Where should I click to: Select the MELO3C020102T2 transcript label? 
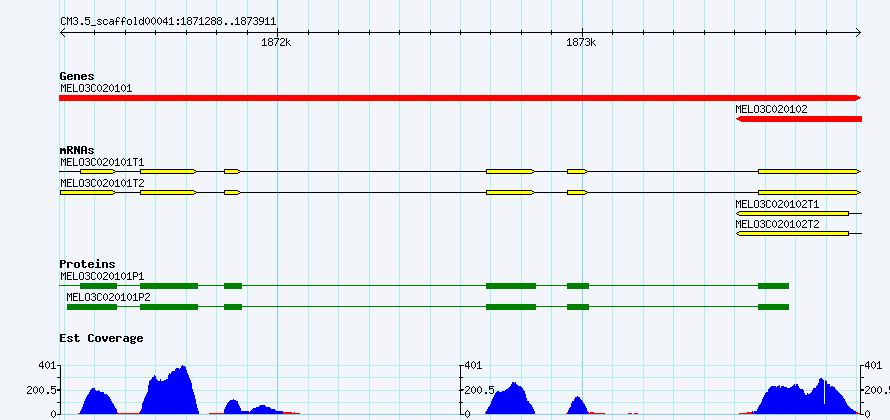pyautogui.click(x=777, y=224)
